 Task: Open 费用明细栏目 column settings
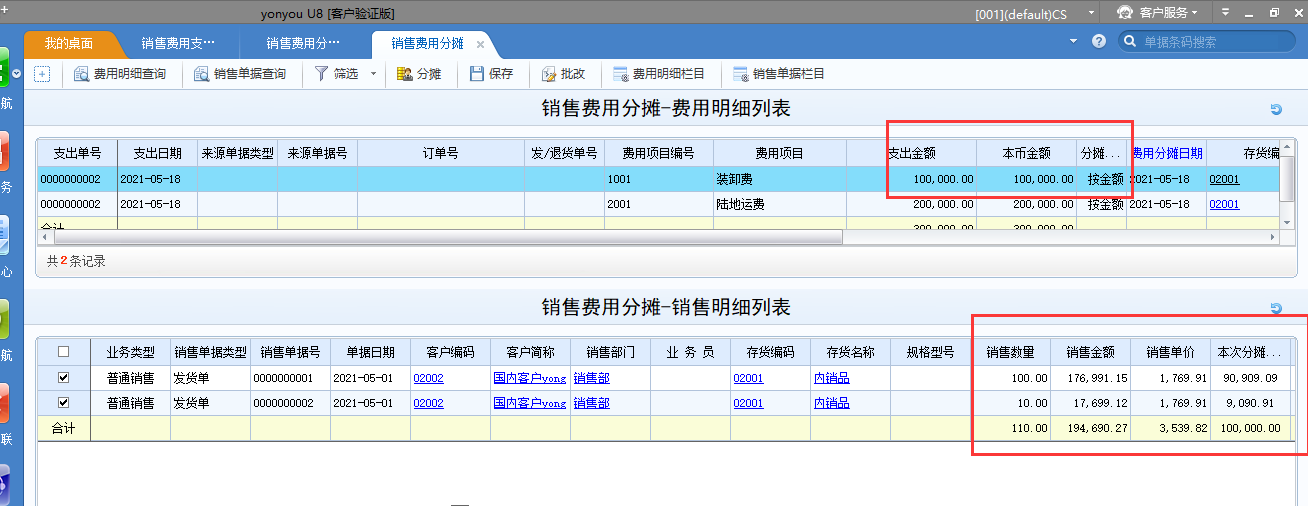pyautogui.click(x=659, y=74)
